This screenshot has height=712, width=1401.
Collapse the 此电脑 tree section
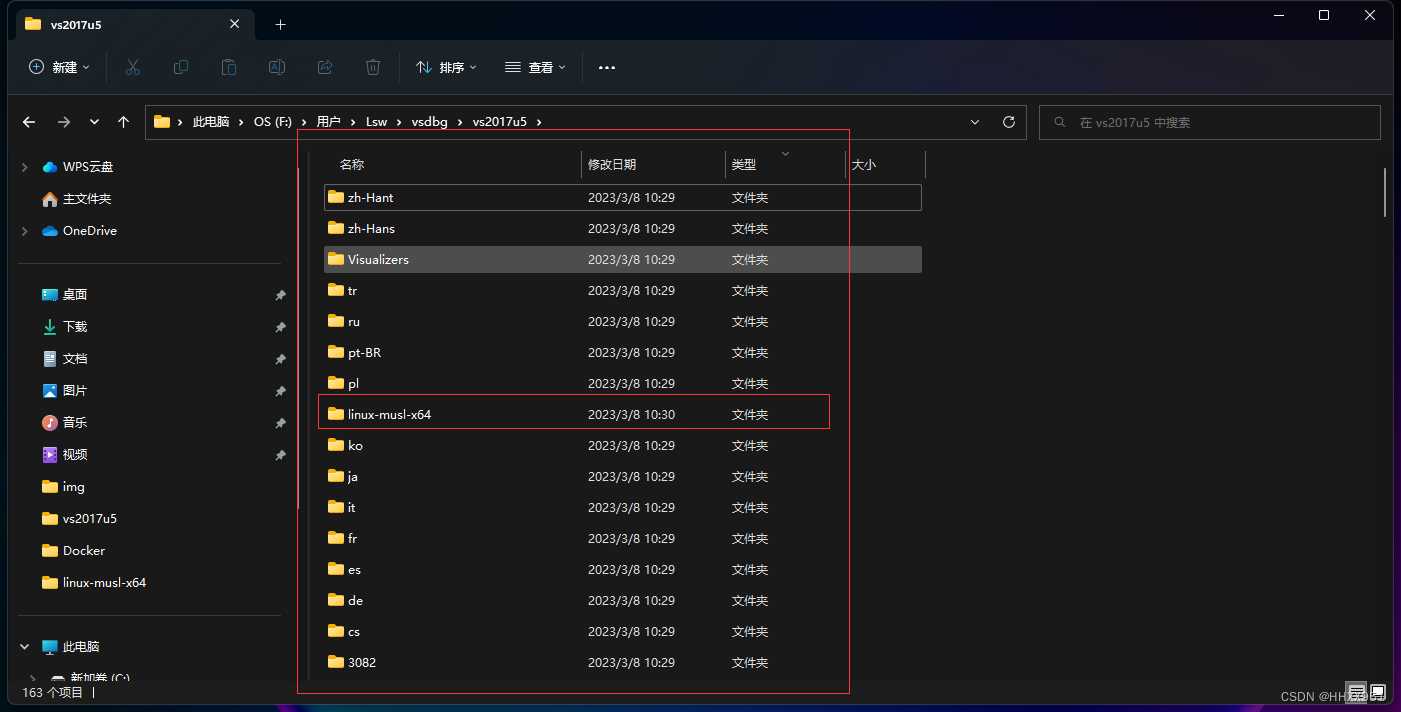[23, 646]
